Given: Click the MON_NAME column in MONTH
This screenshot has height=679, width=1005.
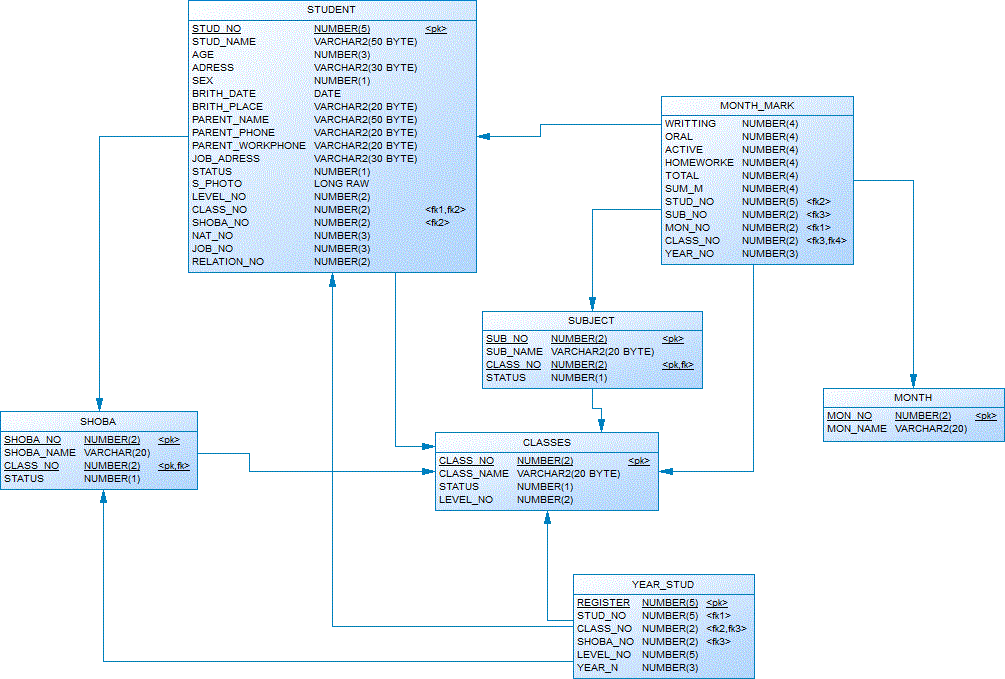Looking at the screenshot, I should (x=857, y=429).
